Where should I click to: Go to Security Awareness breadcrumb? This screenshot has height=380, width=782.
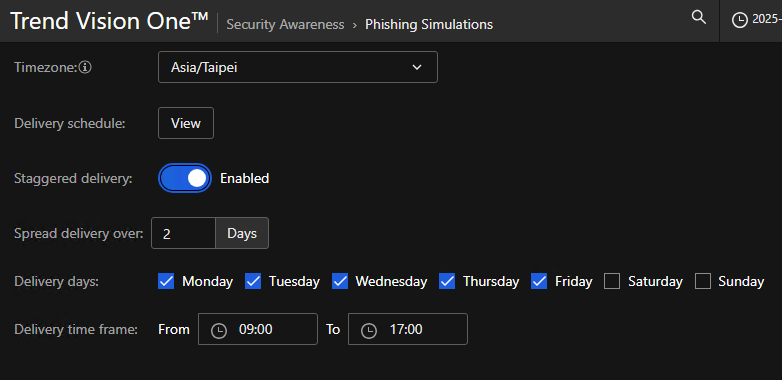(x=285, y=24)
